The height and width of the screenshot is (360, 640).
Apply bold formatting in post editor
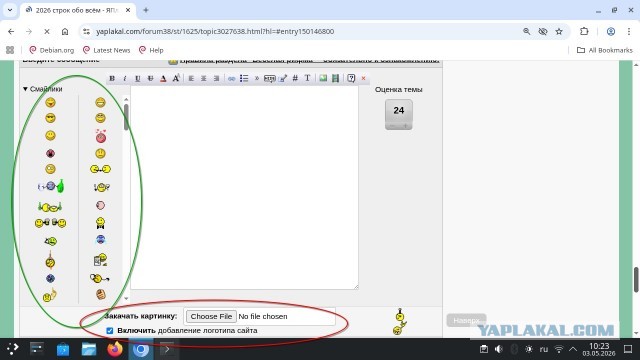pos(112,78)
